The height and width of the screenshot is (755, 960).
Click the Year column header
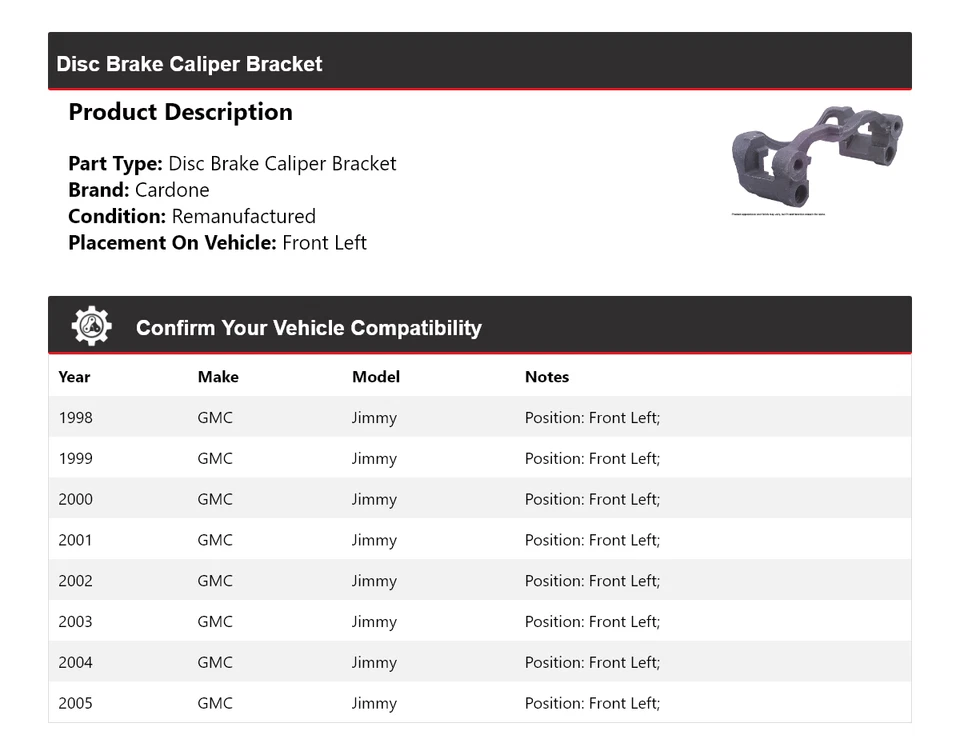click(x=74, y=377)
